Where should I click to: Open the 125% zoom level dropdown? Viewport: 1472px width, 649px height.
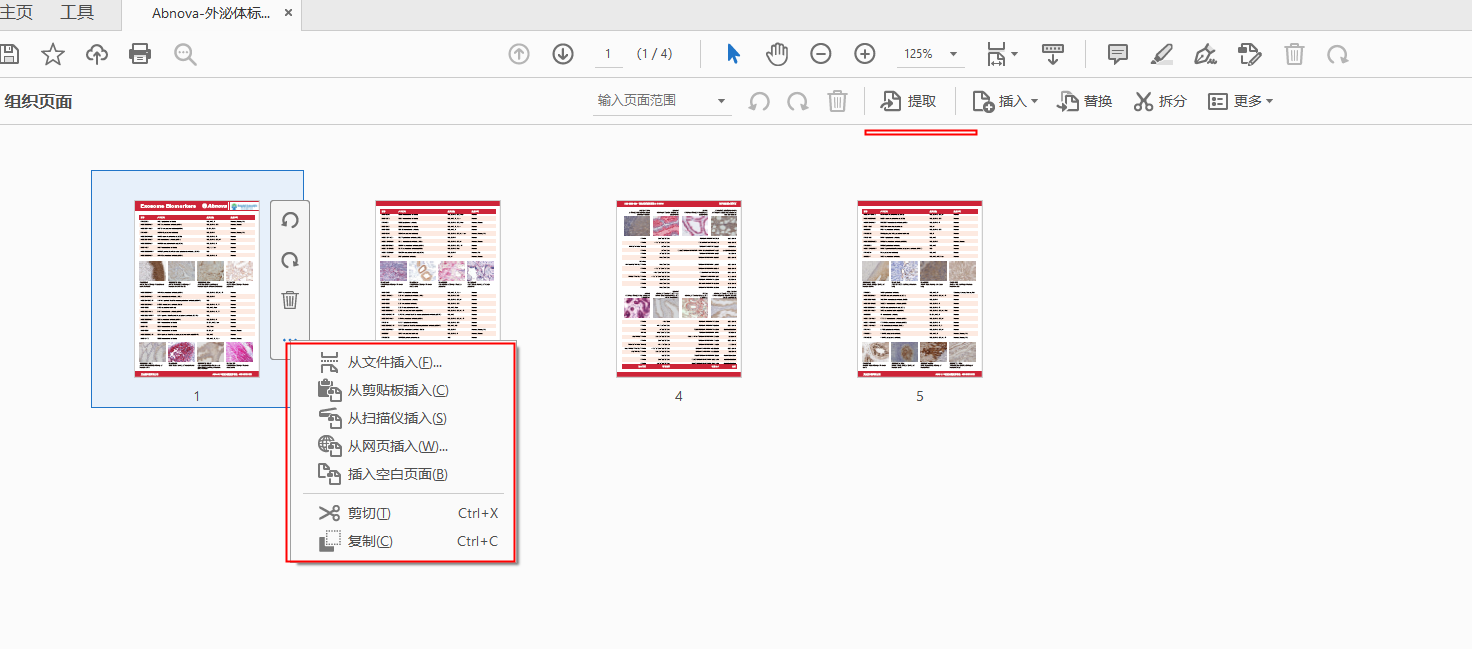[x=953, y=54]
